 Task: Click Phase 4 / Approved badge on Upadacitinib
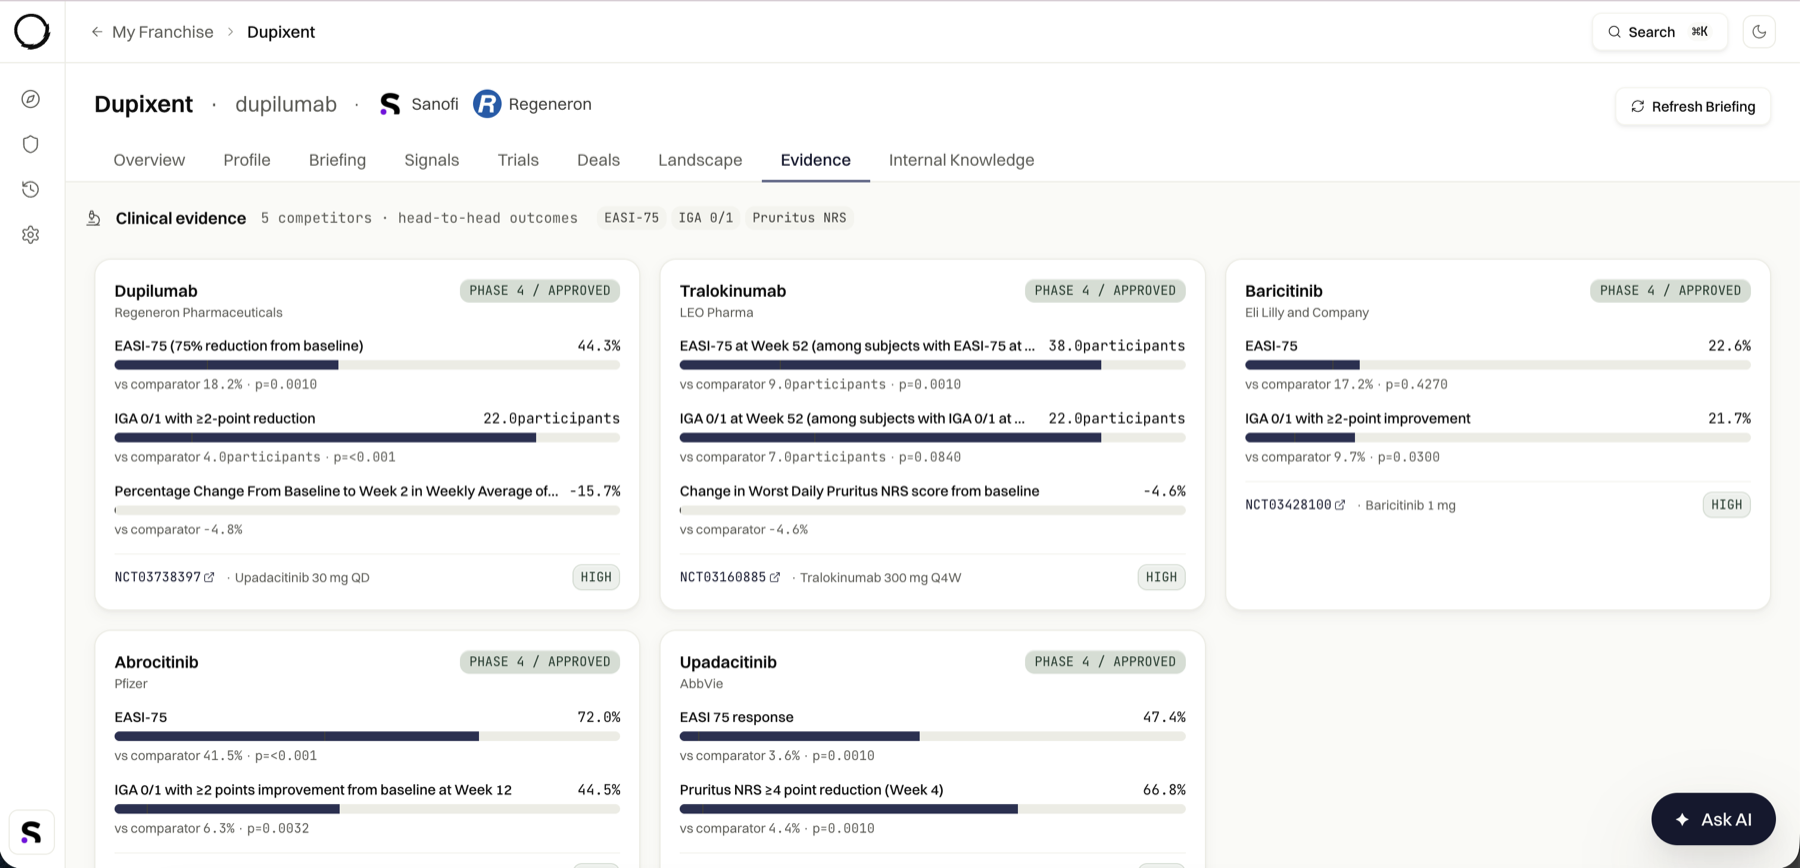tap(1105, 662)
